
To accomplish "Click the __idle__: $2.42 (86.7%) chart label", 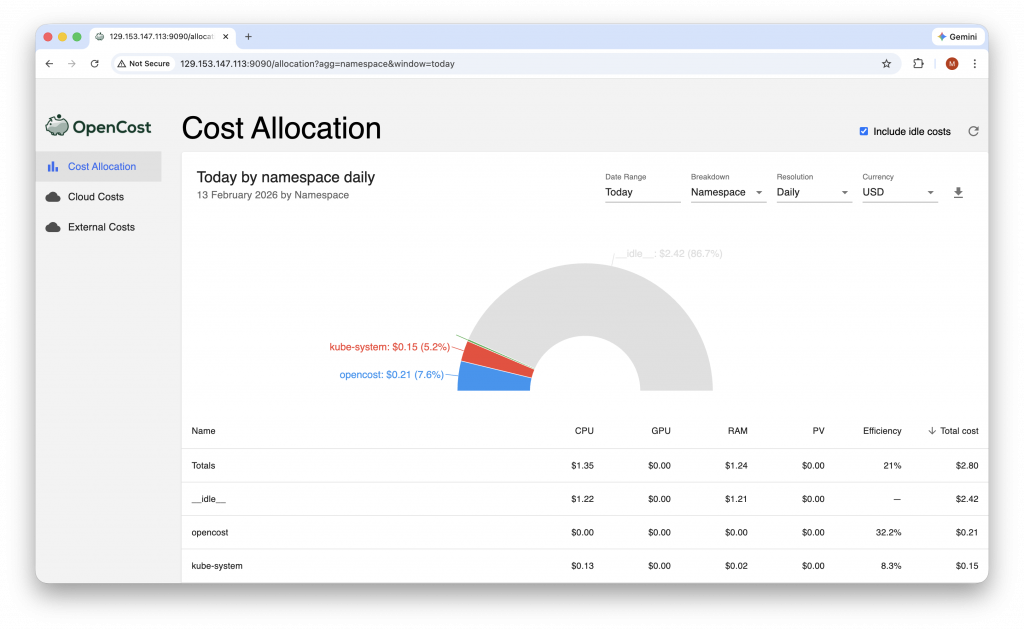I will [669, 253].
